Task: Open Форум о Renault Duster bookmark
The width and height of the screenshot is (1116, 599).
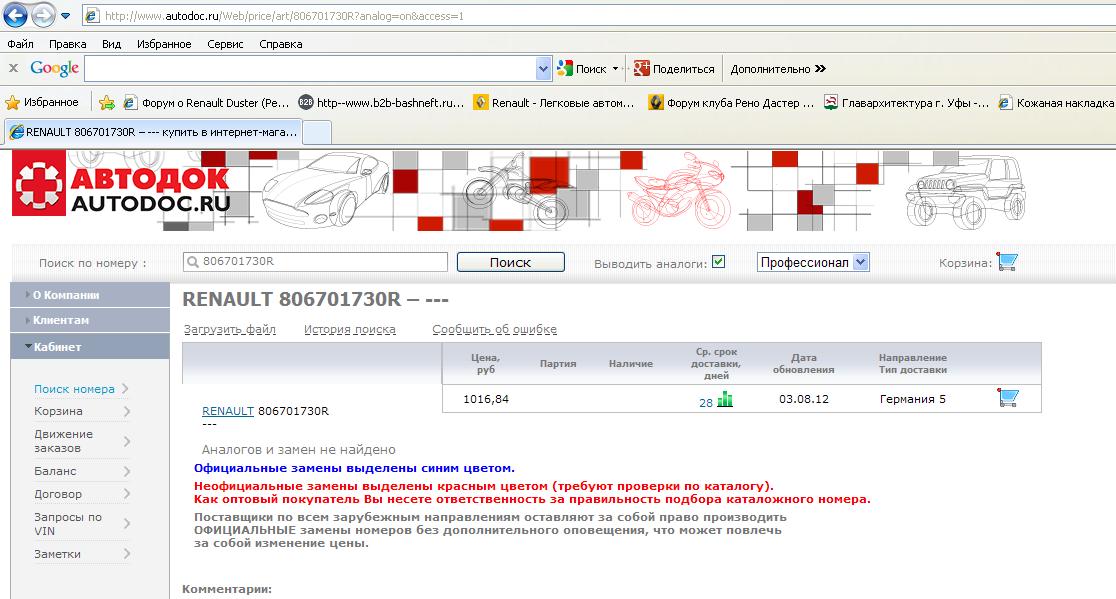Action: 206,102
